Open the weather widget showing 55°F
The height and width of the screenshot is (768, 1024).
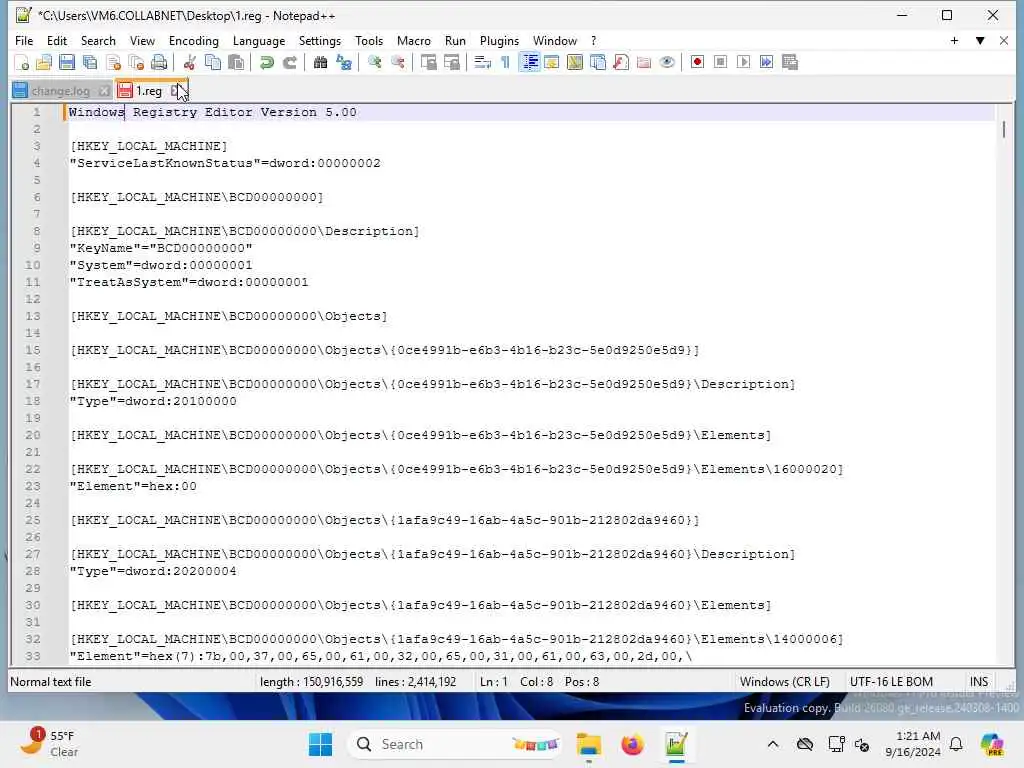point(48,743)
